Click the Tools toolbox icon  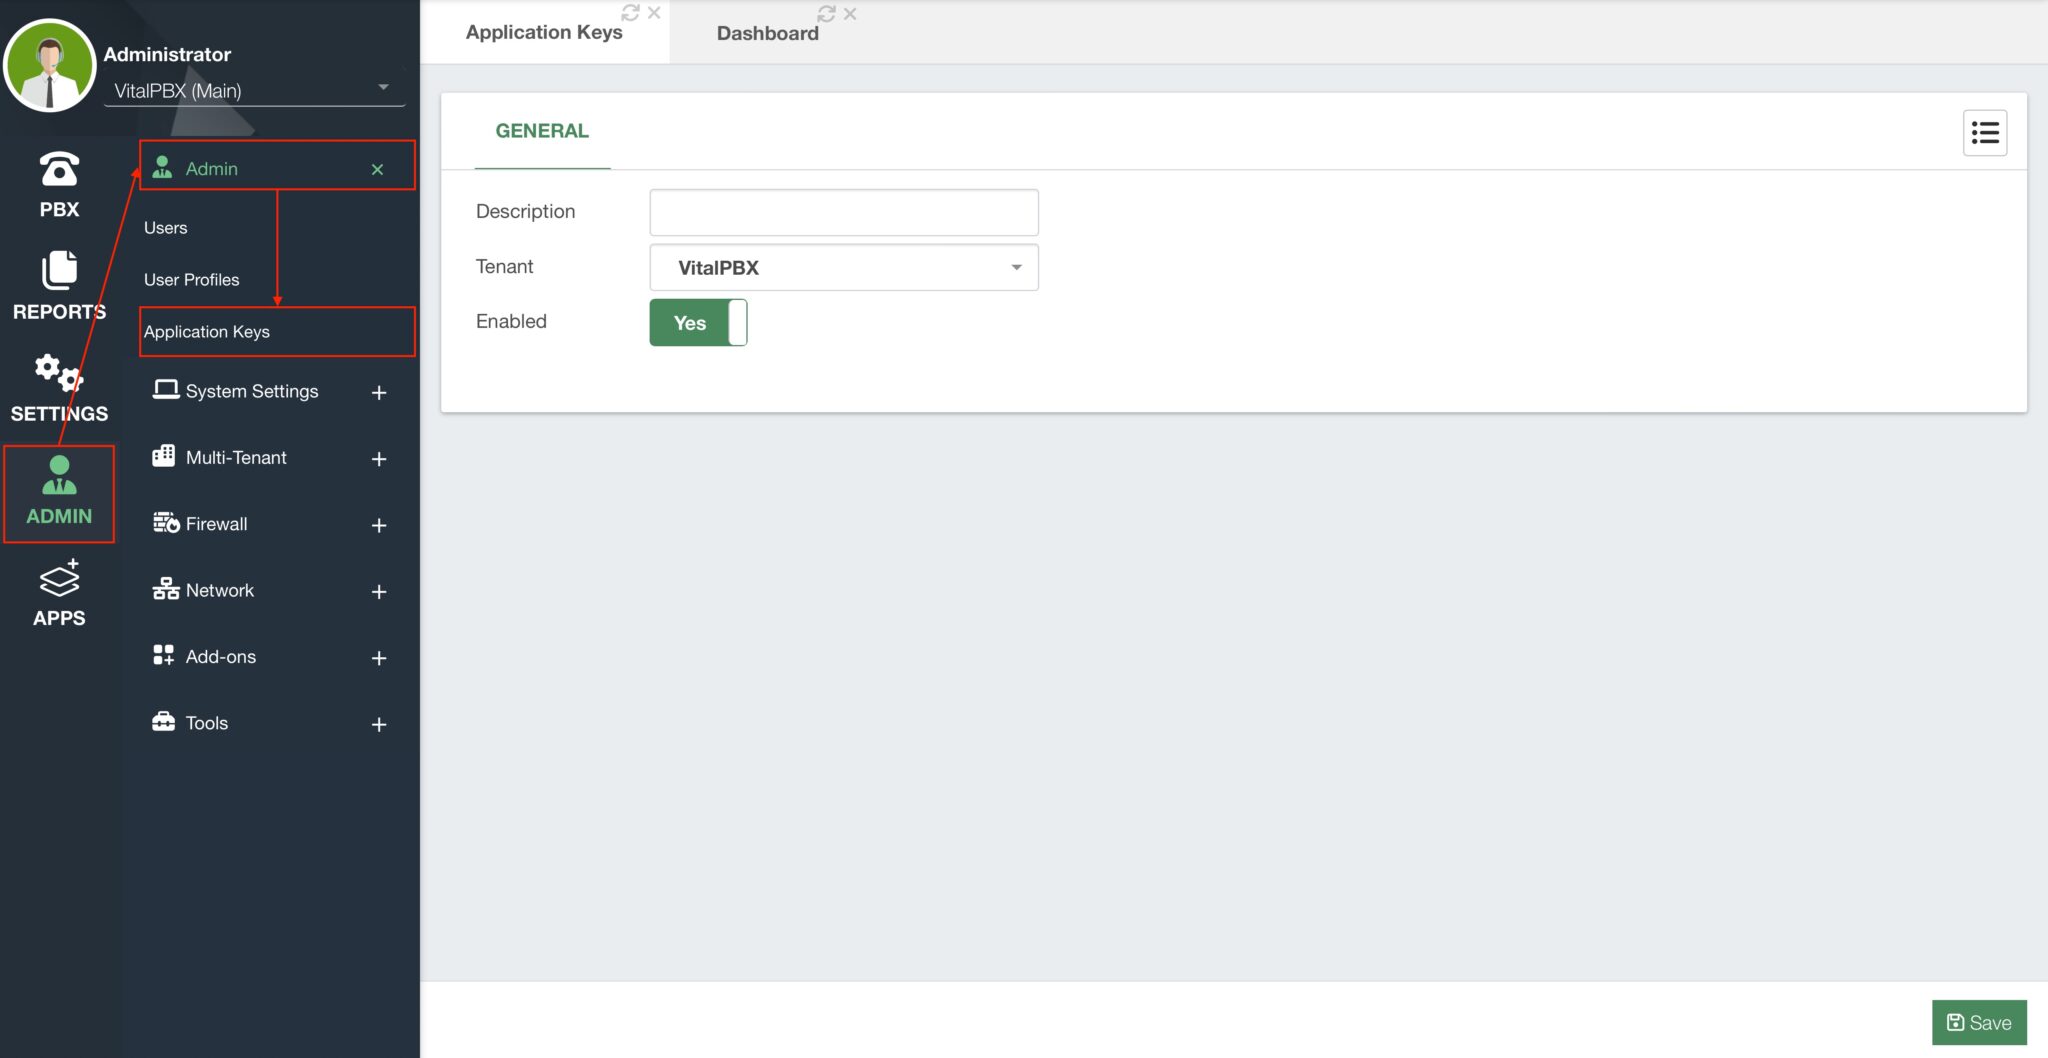pos(163,721)
